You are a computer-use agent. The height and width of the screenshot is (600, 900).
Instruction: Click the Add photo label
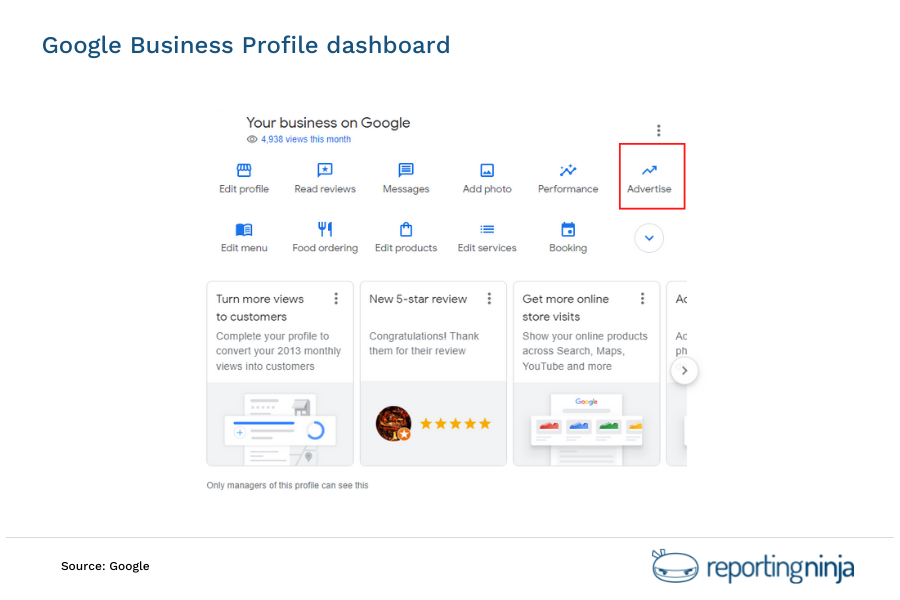(x=487, y=189)
